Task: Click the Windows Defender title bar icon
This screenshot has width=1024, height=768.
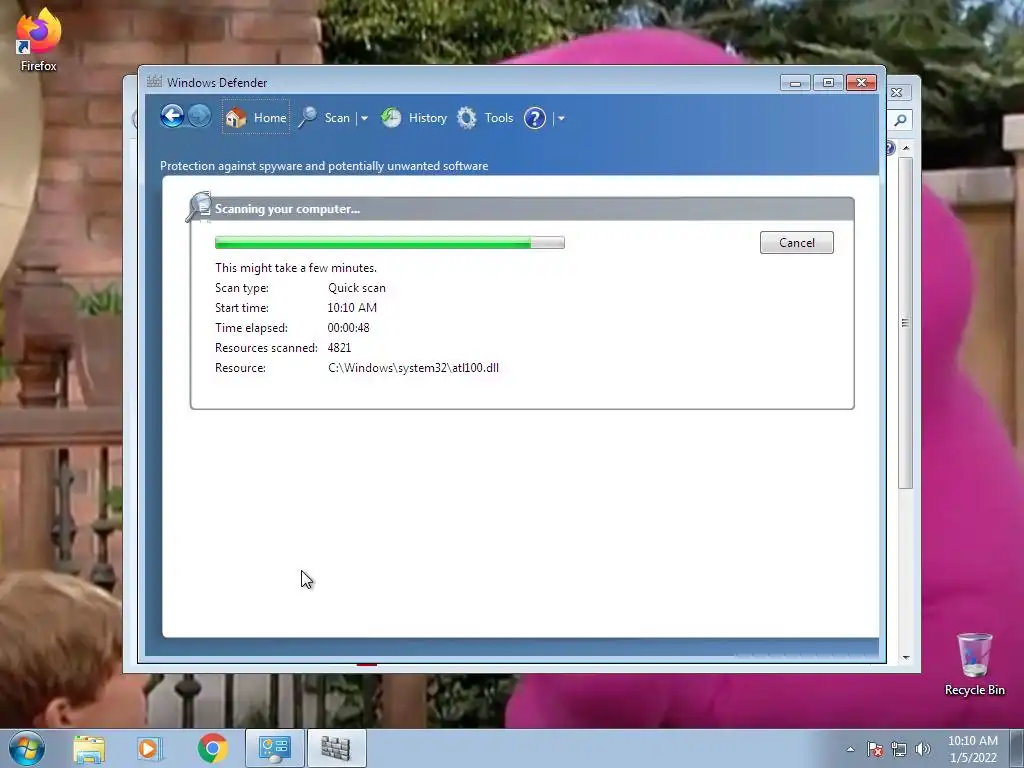Action: 154,82
